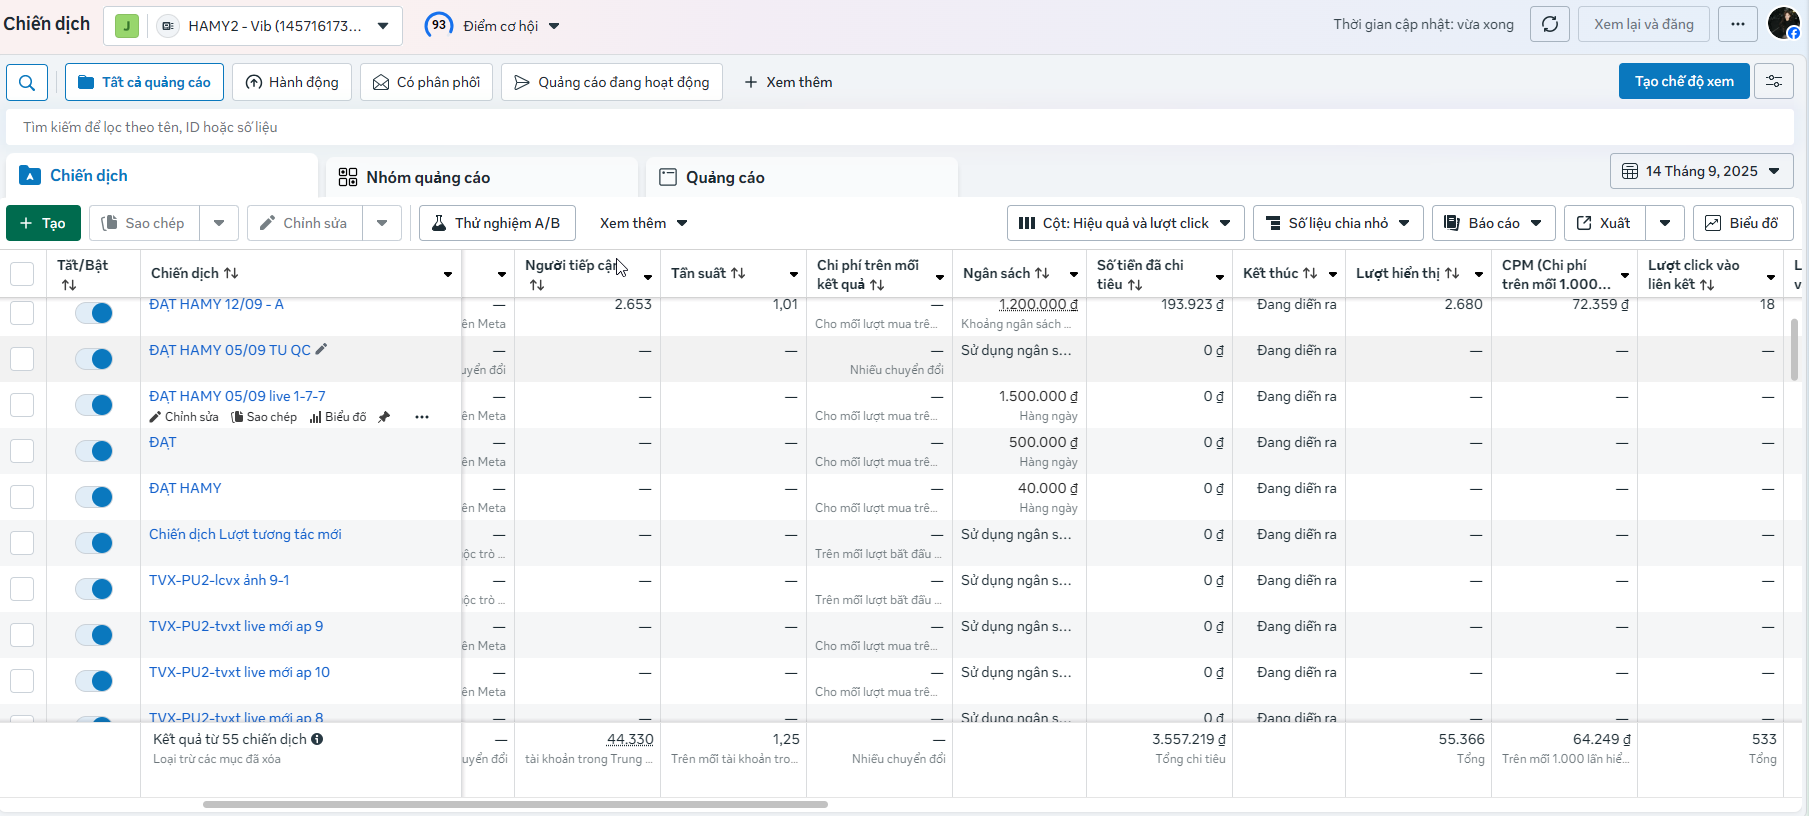Image resolution: width=1809 pixels, height=816 pixels.
Task: Open the profile avatar at top right
Action: [1784, 23]
